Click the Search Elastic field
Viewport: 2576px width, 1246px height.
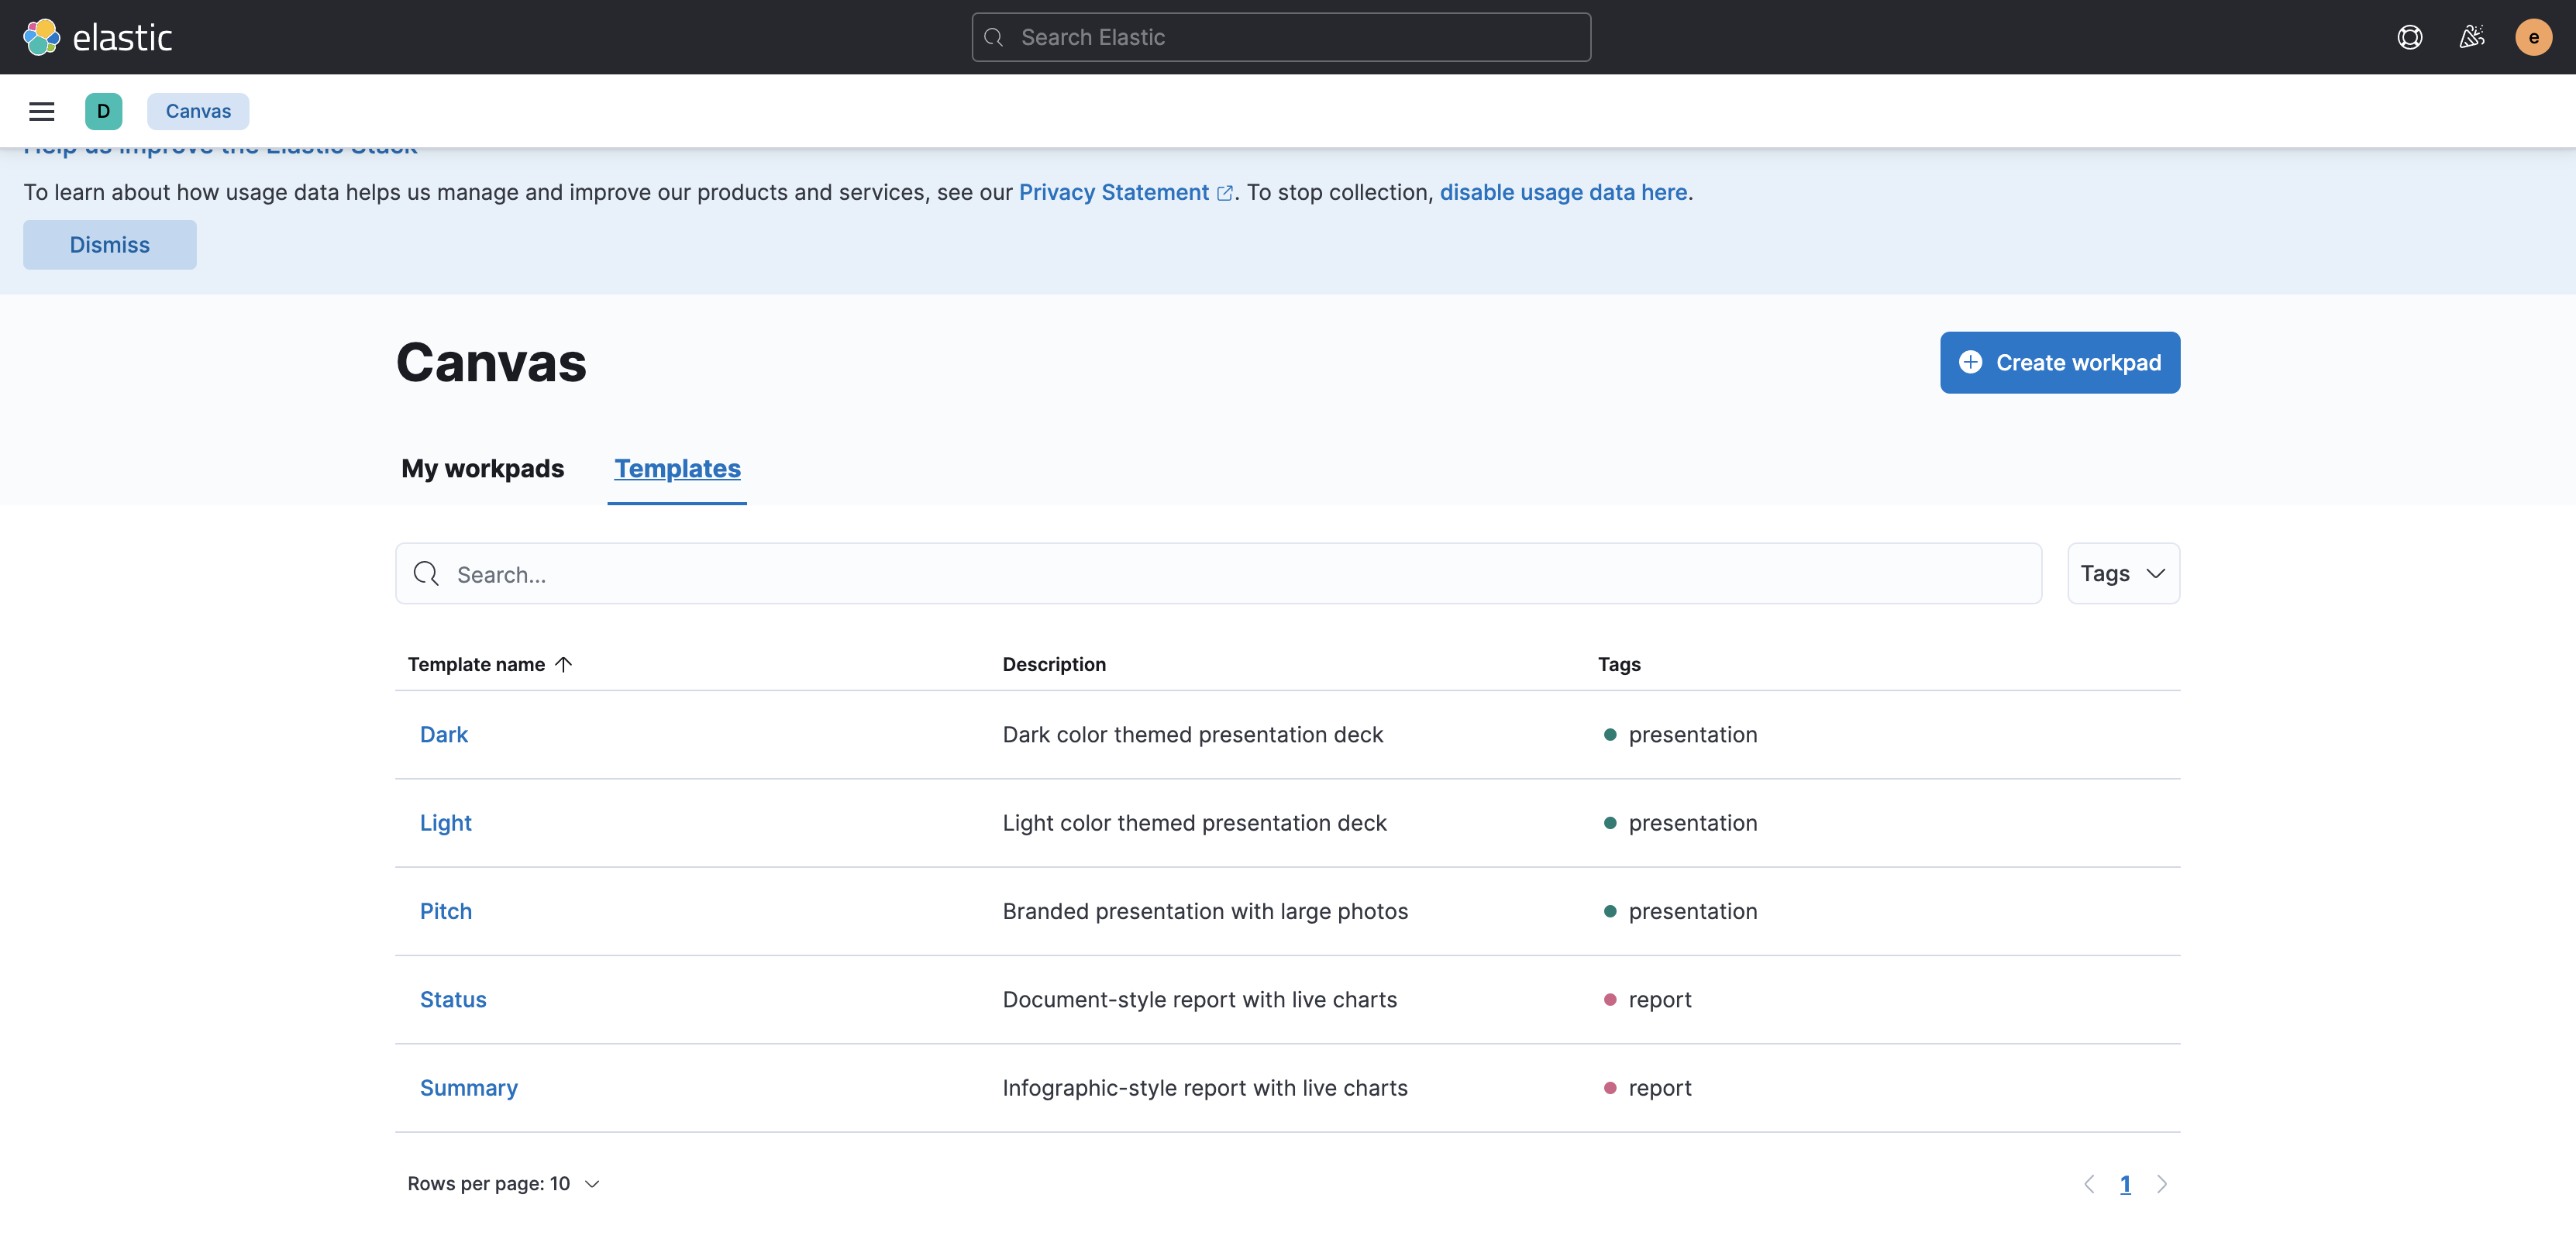(1280, 37)
